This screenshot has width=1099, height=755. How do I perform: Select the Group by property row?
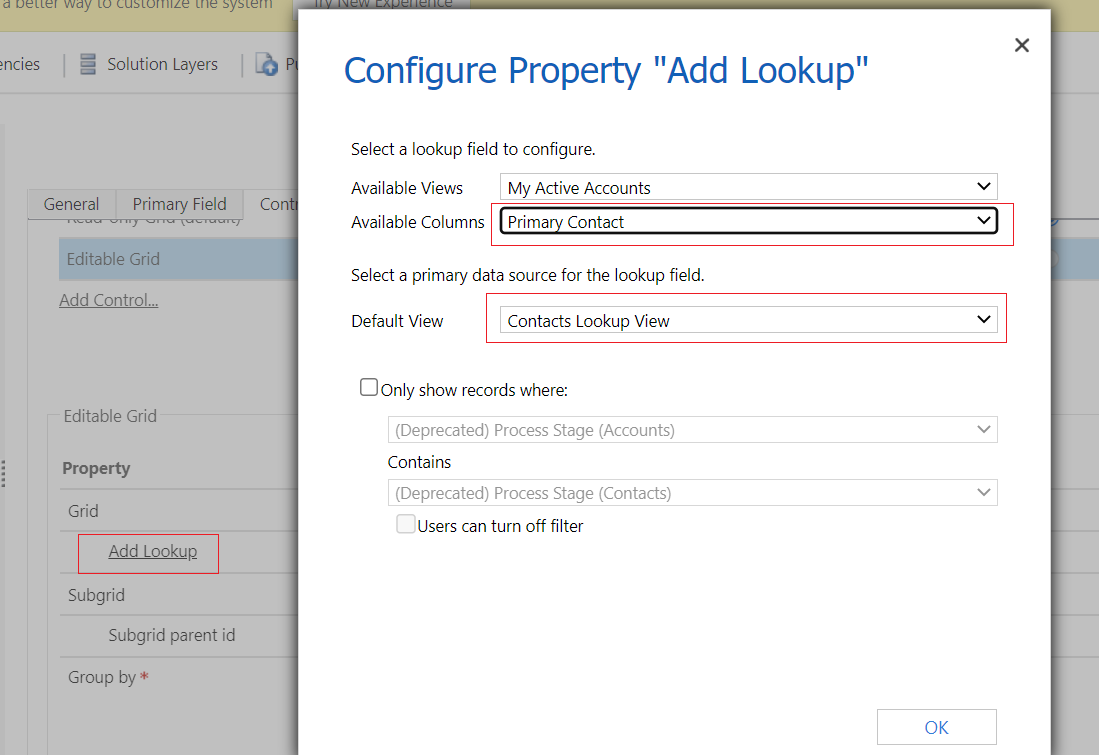(x=179, y=677)
